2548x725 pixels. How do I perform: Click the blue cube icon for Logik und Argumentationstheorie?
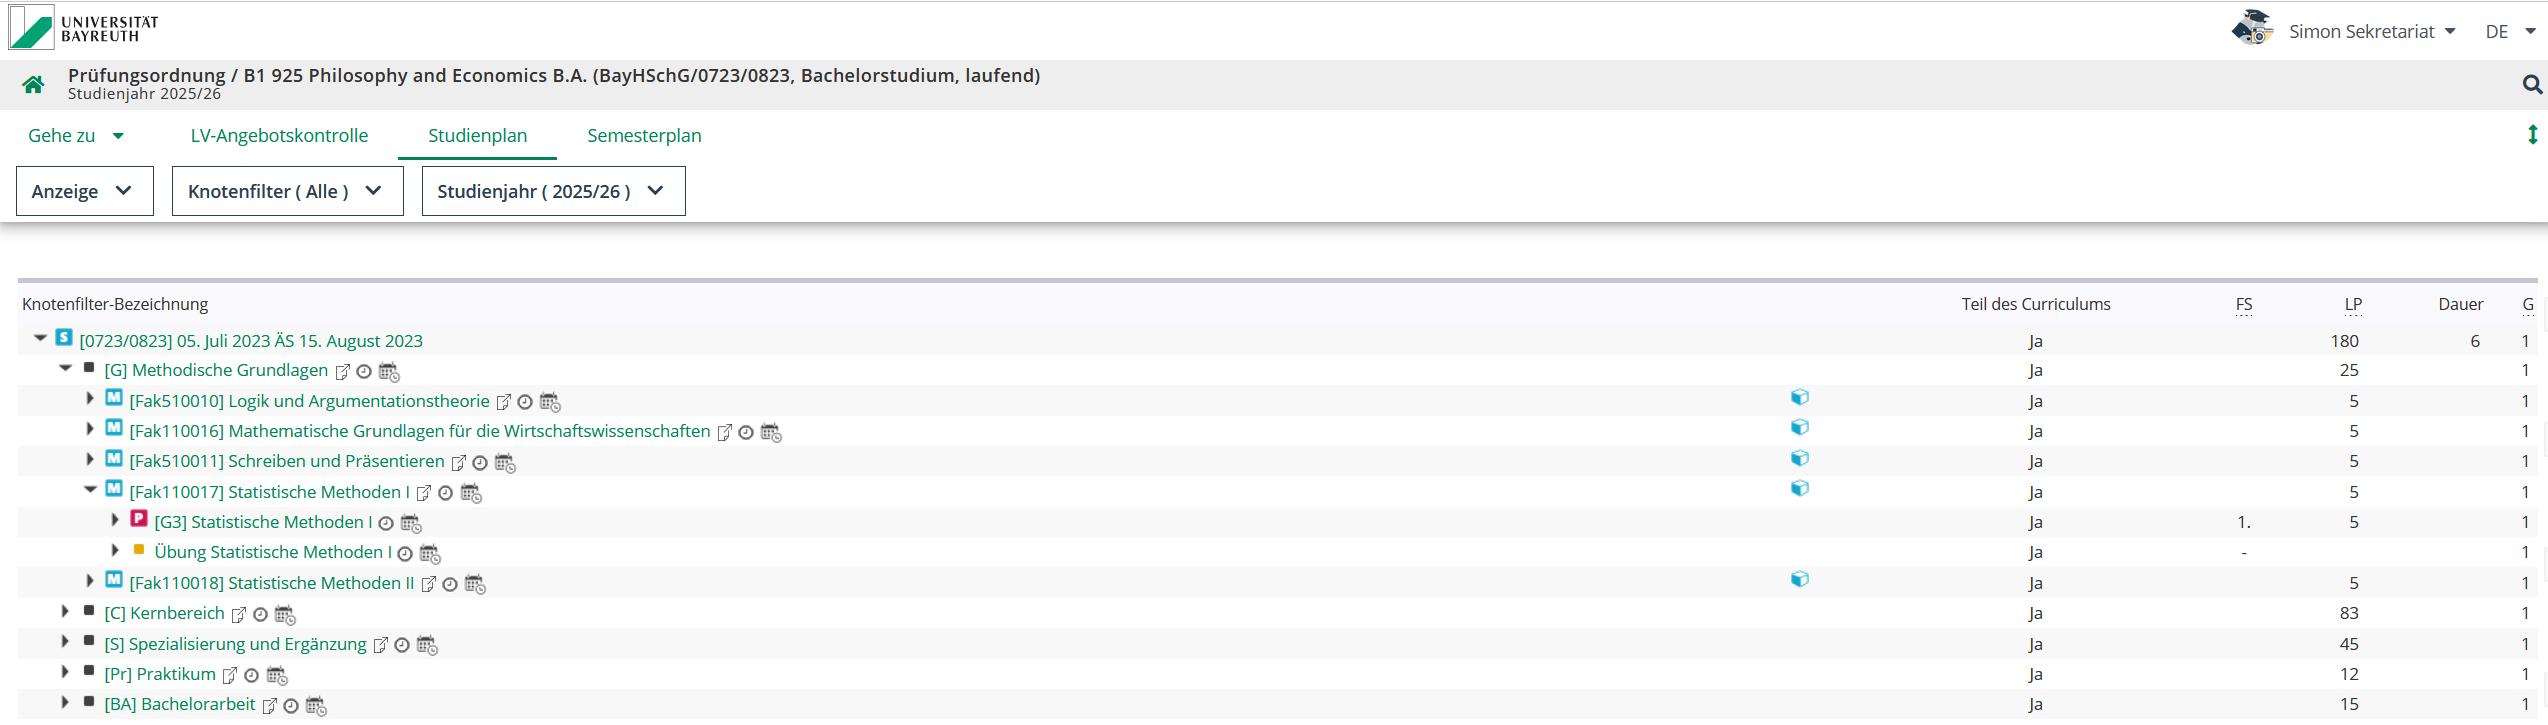tap(1799, 398)
